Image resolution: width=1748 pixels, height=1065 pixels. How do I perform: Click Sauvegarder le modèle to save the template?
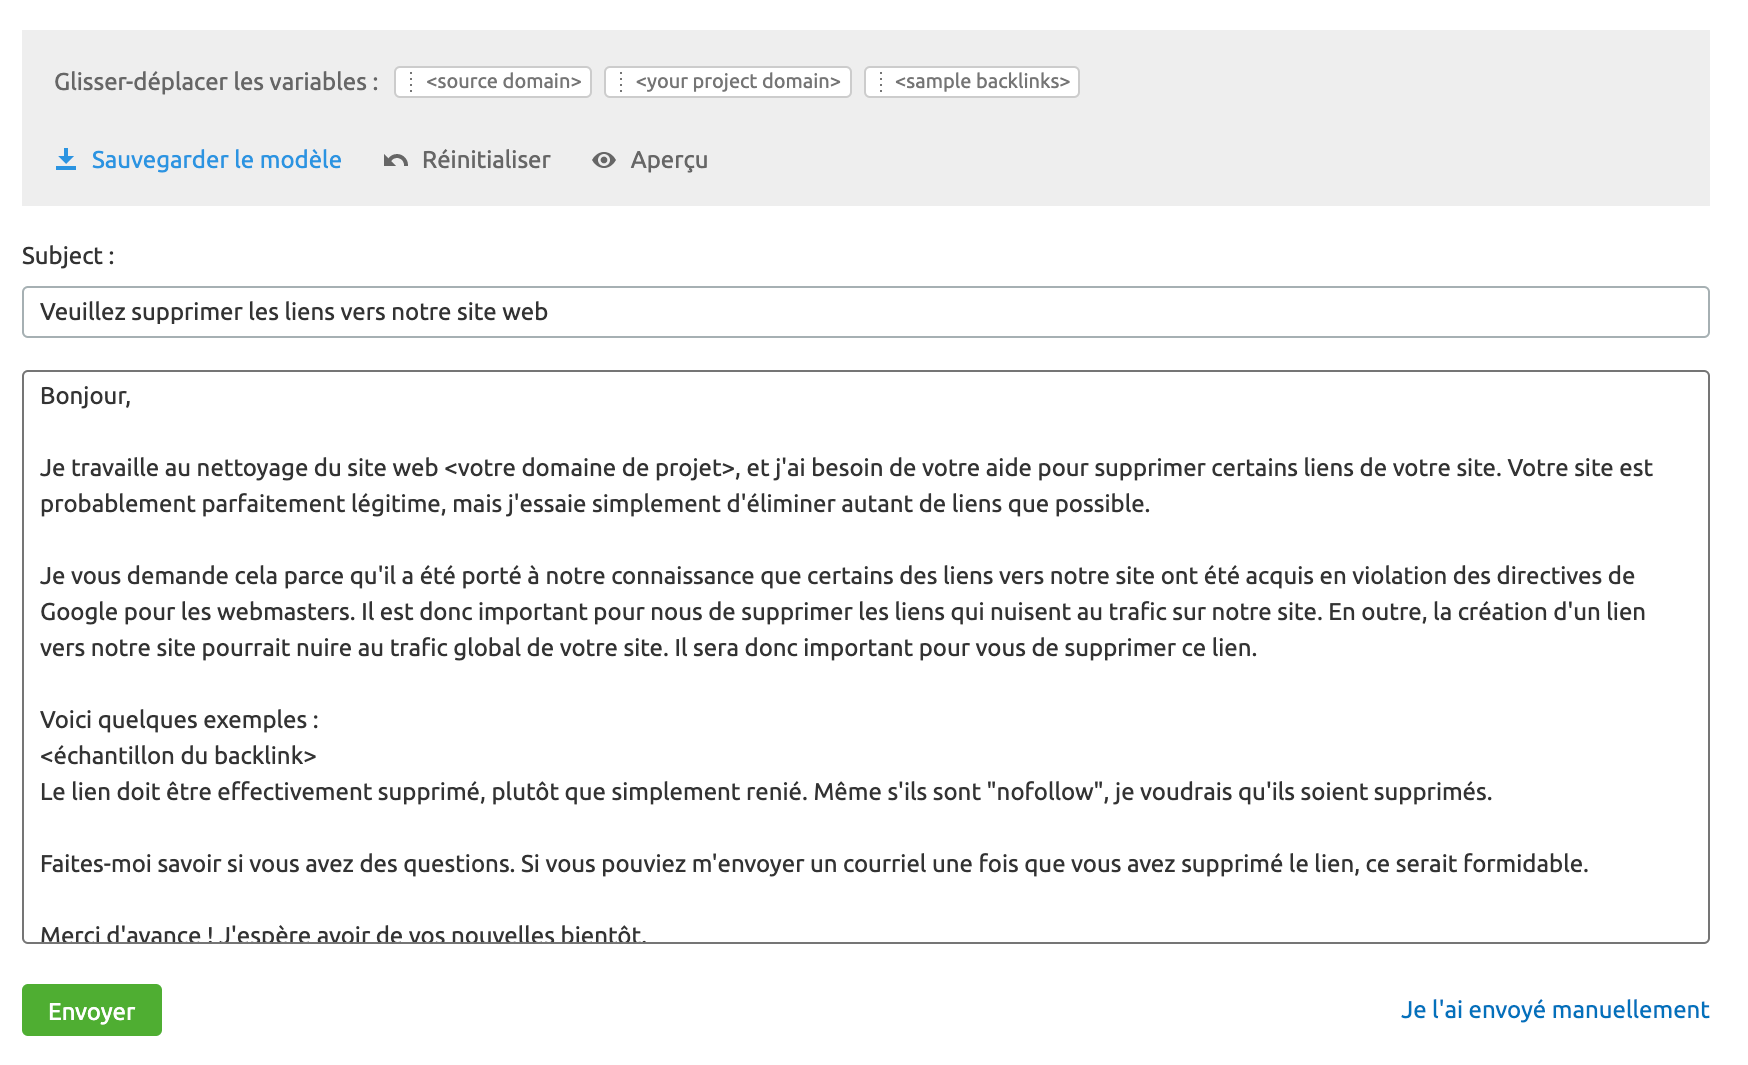(215, 159)
